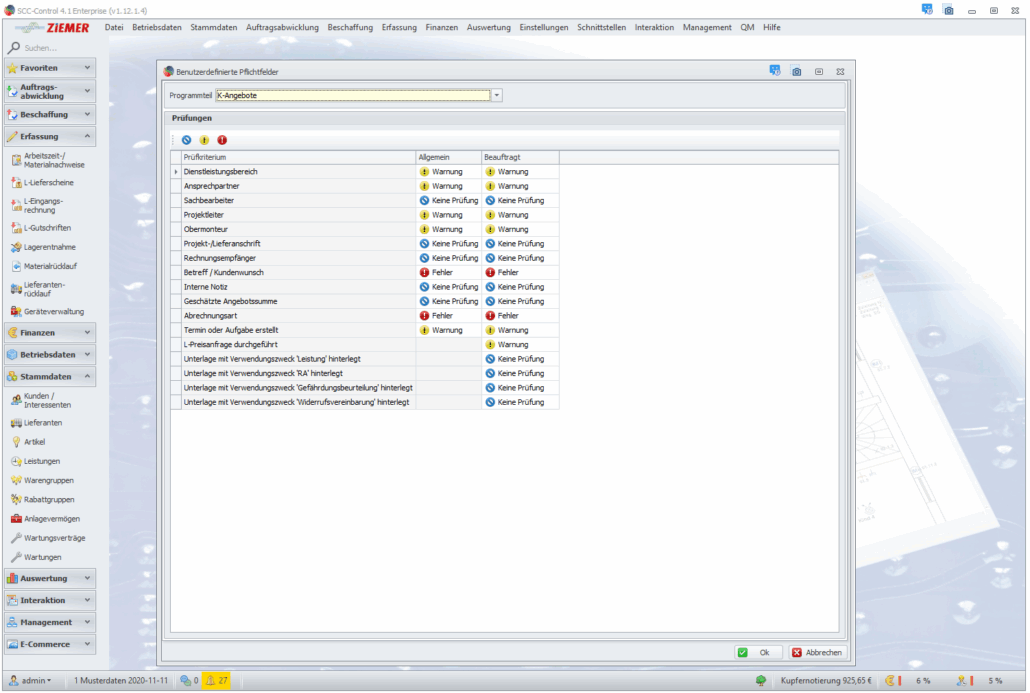
Task: Open the screenshot camera icon in the dialog title bar
Action: click(x=796, y=72)
